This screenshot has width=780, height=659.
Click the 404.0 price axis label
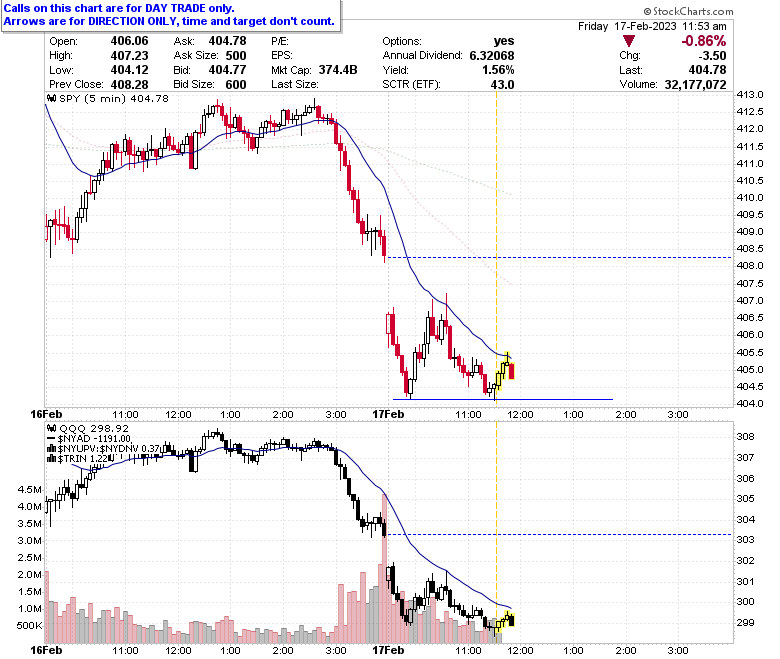pos(750,403)
